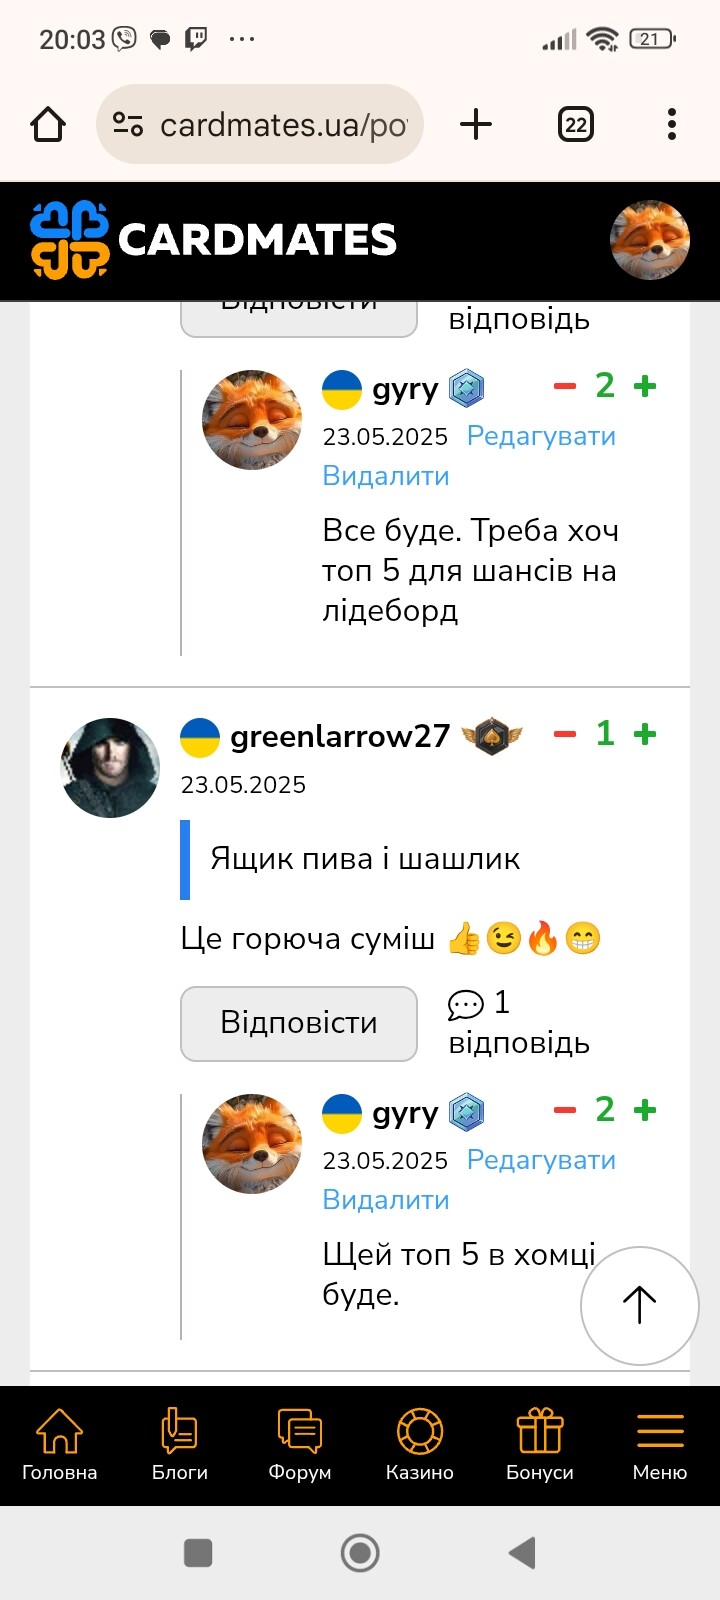The width and height of the screenshot is (720, 1600).
Task: Open the browser three-dot overflow menu
Action: point(672,125)
